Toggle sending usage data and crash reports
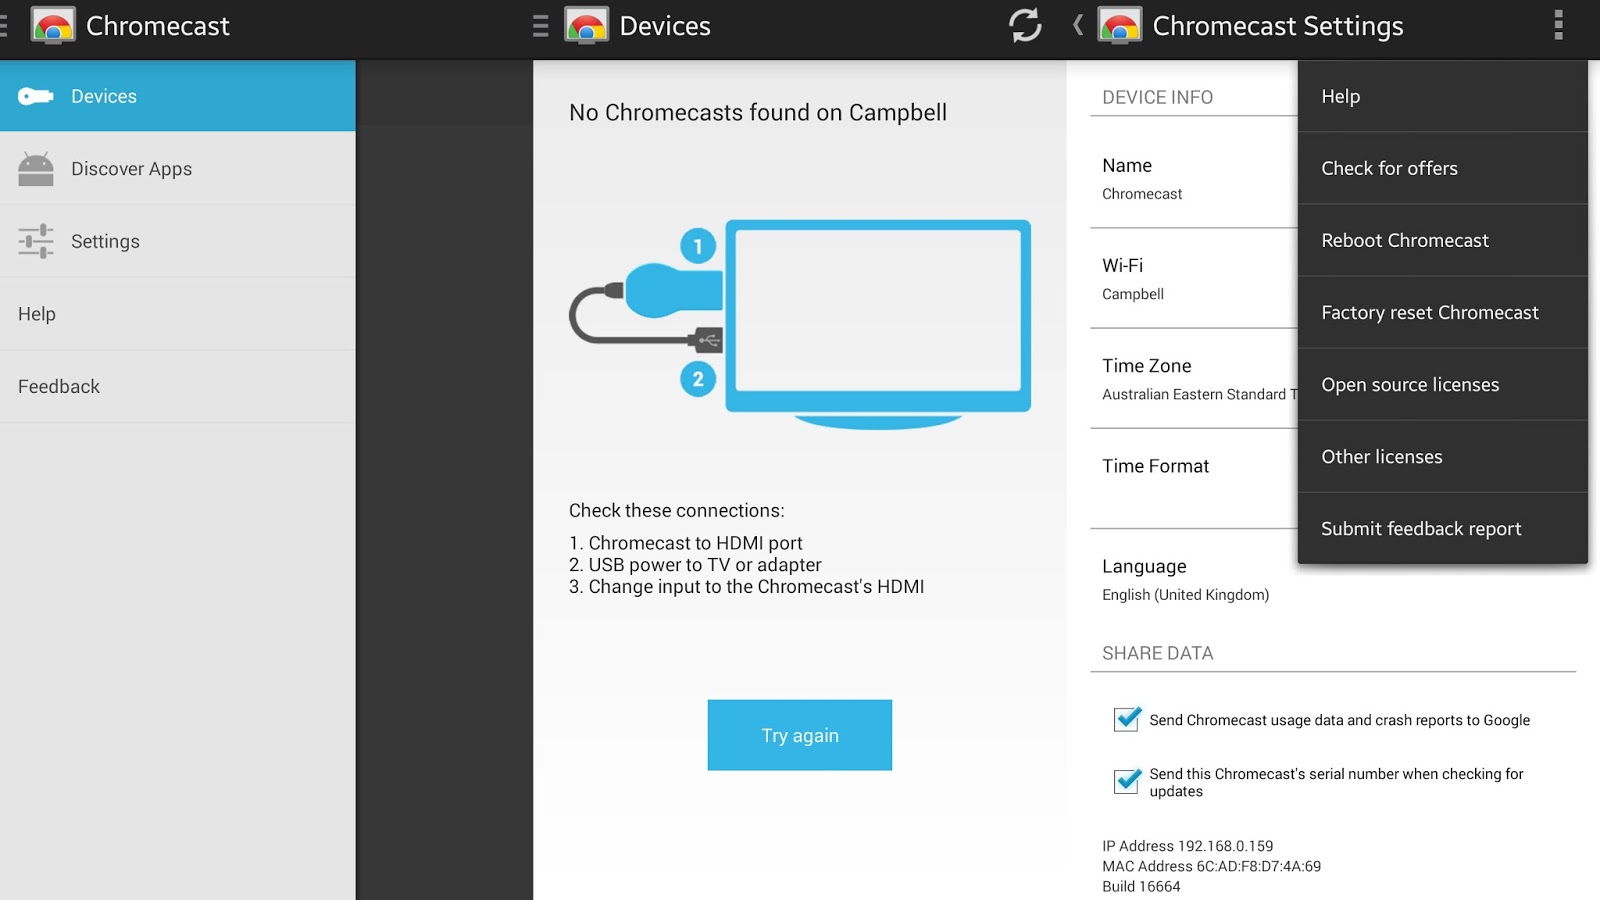Viewport: 1600px width, 900px height. click(x=1127, y=719)
